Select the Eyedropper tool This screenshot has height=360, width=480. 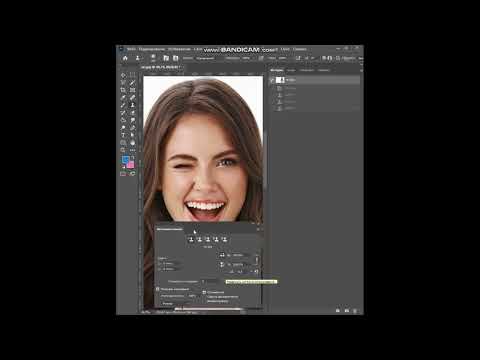(123, 97)
